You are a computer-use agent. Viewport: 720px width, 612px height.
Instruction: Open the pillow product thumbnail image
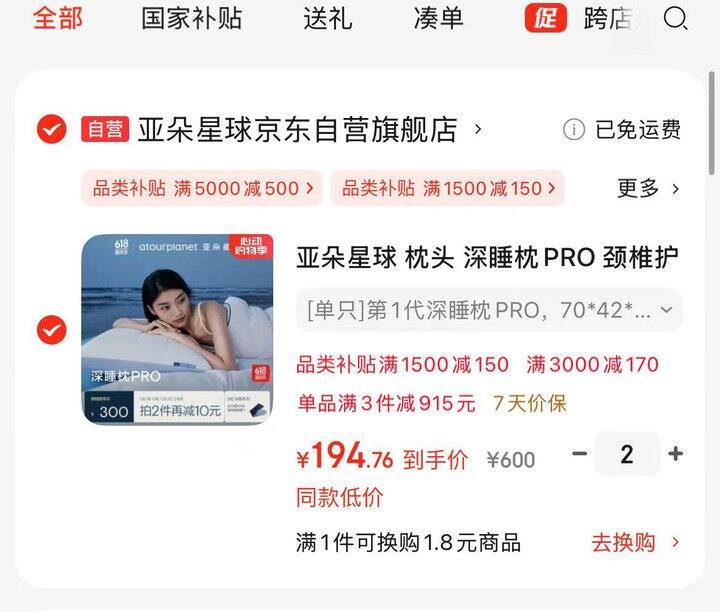coord(177,329)
